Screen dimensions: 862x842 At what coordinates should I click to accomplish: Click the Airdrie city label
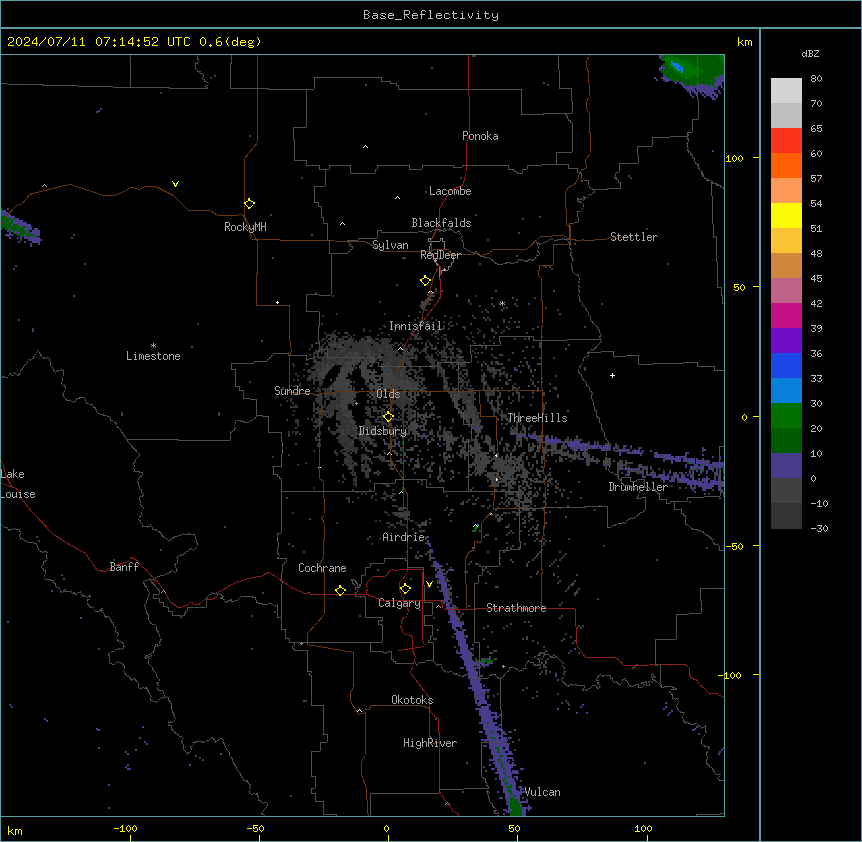pos(404,537)
